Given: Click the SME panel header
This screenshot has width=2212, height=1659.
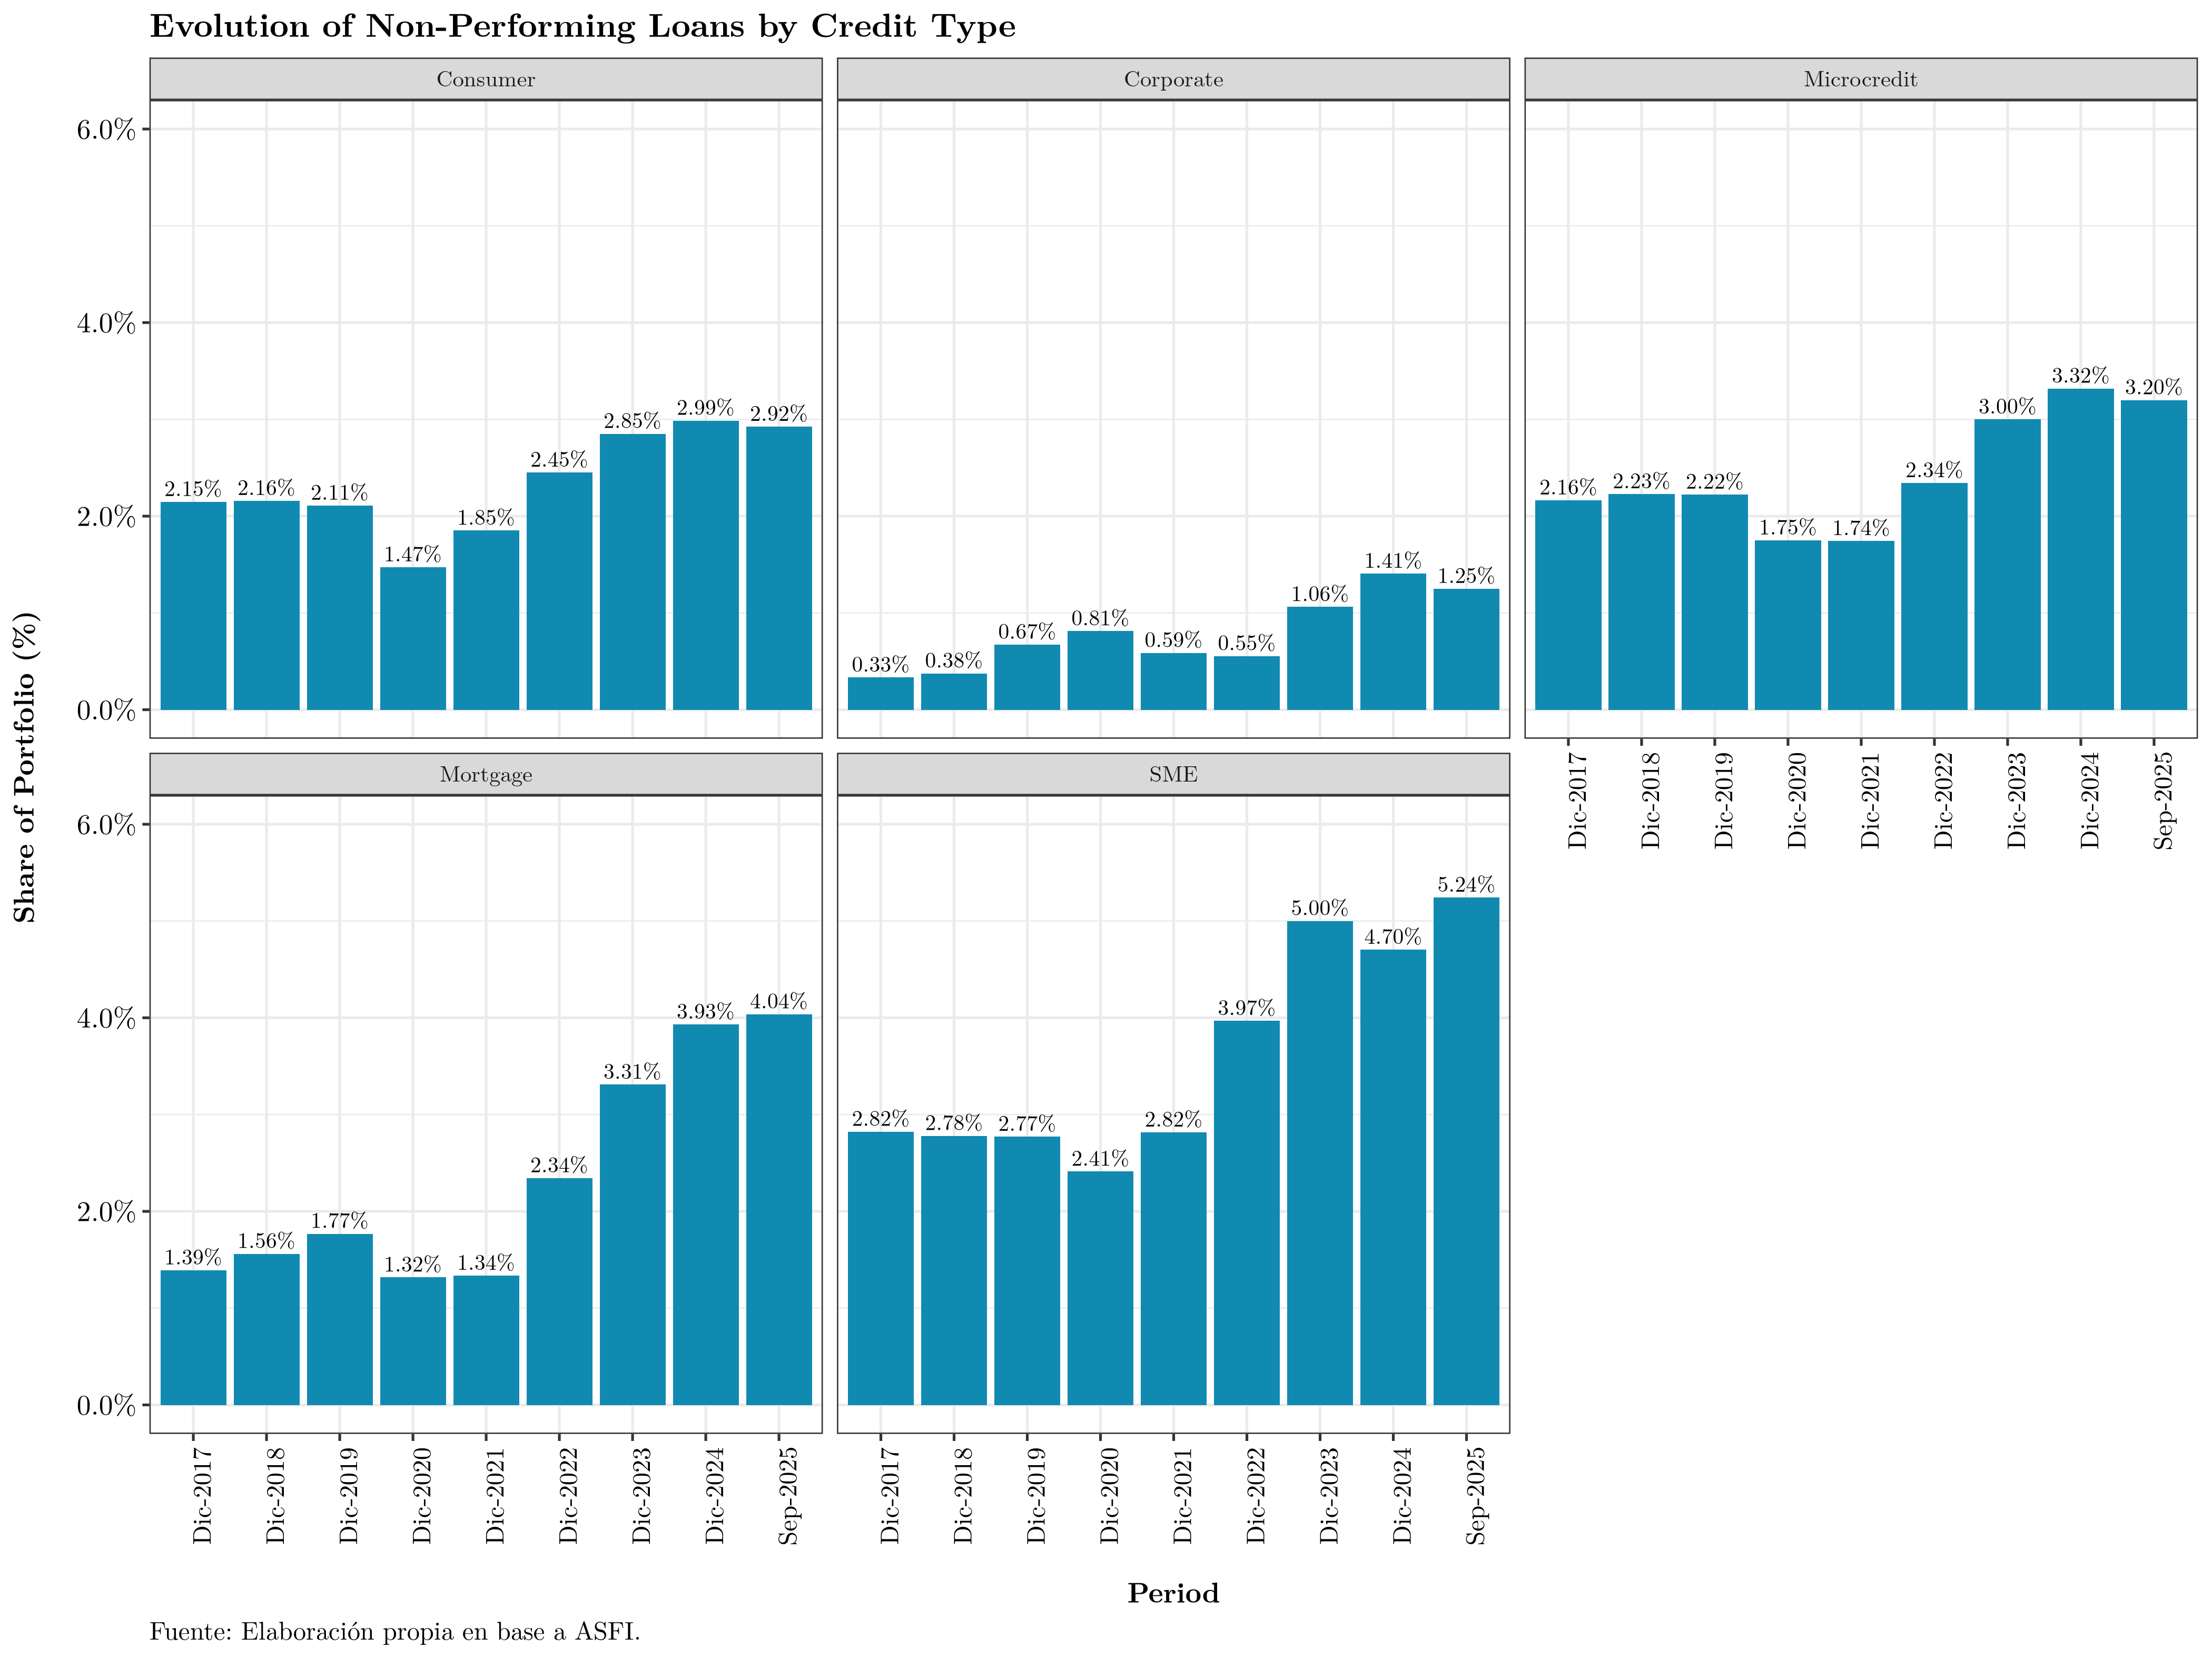Looking at the screenshot, I should pos(1172,774).
